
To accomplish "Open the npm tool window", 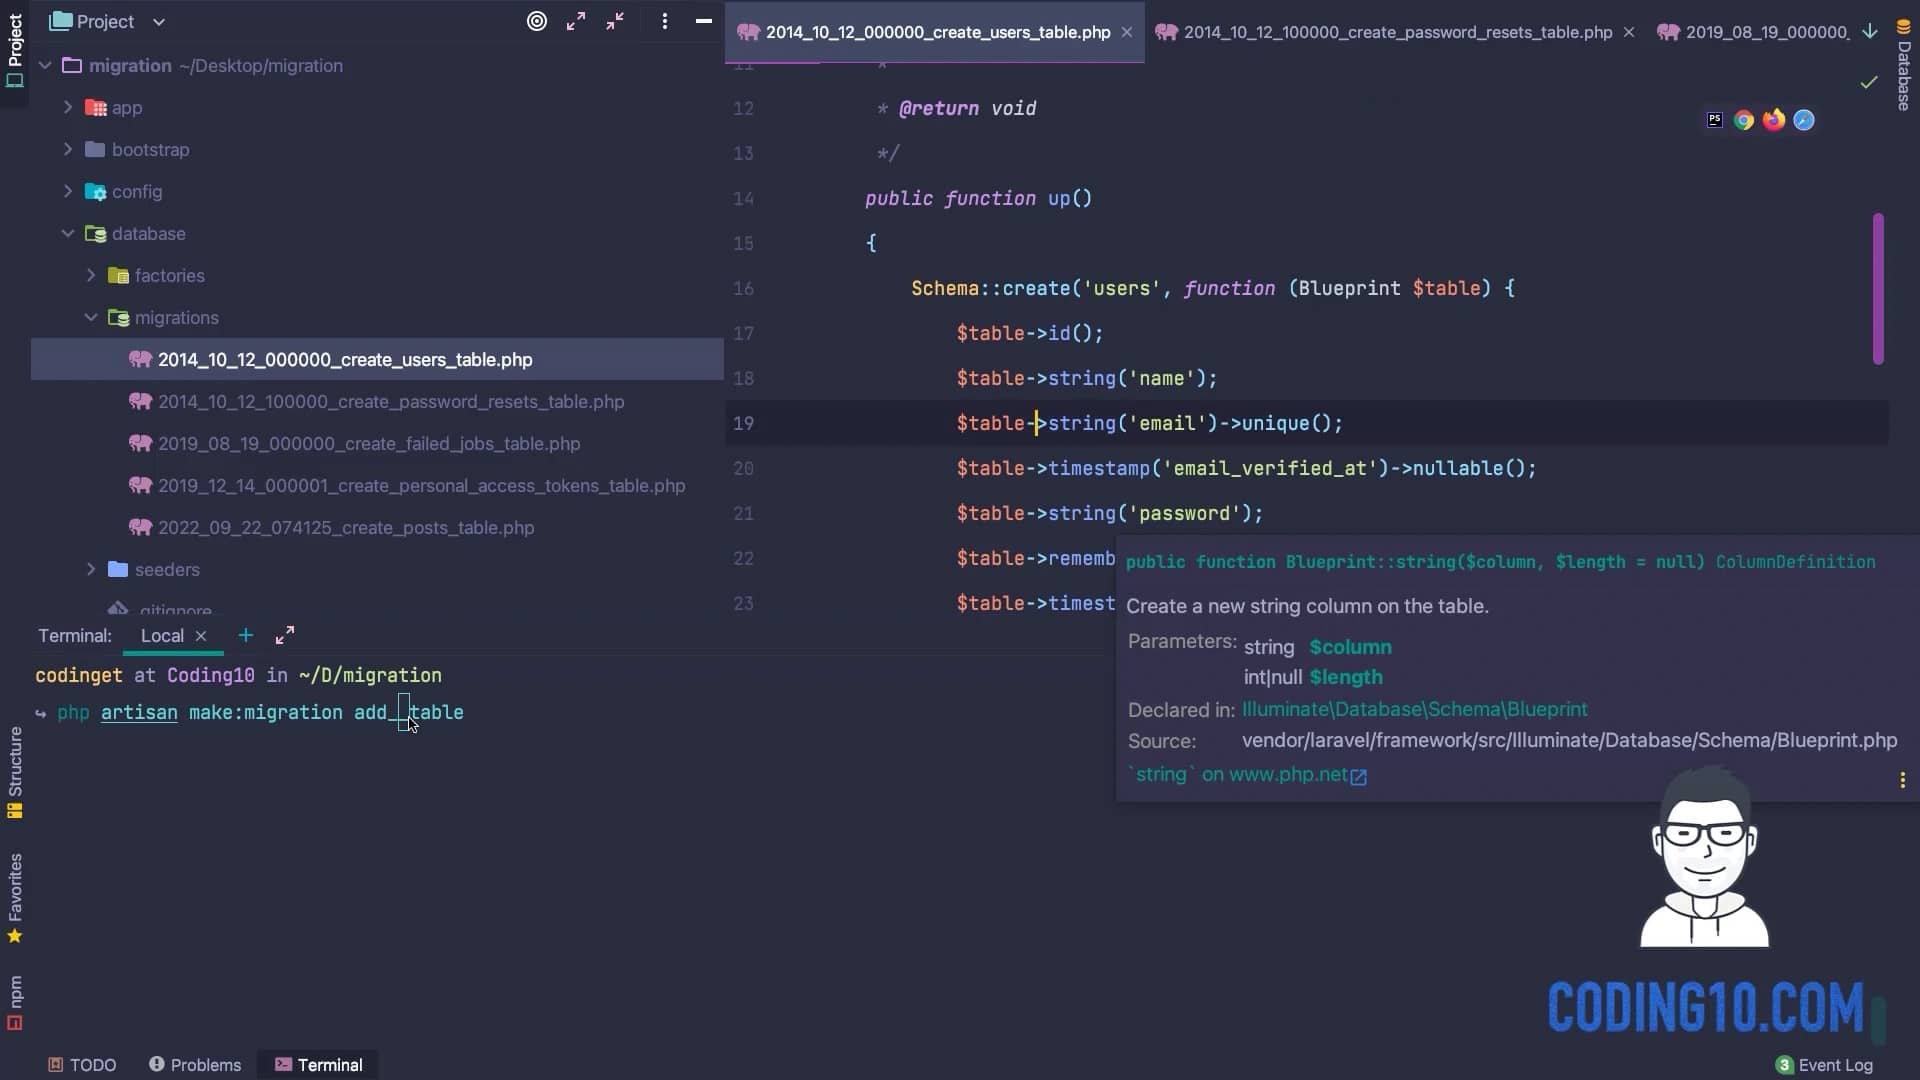I will 15,1003.
